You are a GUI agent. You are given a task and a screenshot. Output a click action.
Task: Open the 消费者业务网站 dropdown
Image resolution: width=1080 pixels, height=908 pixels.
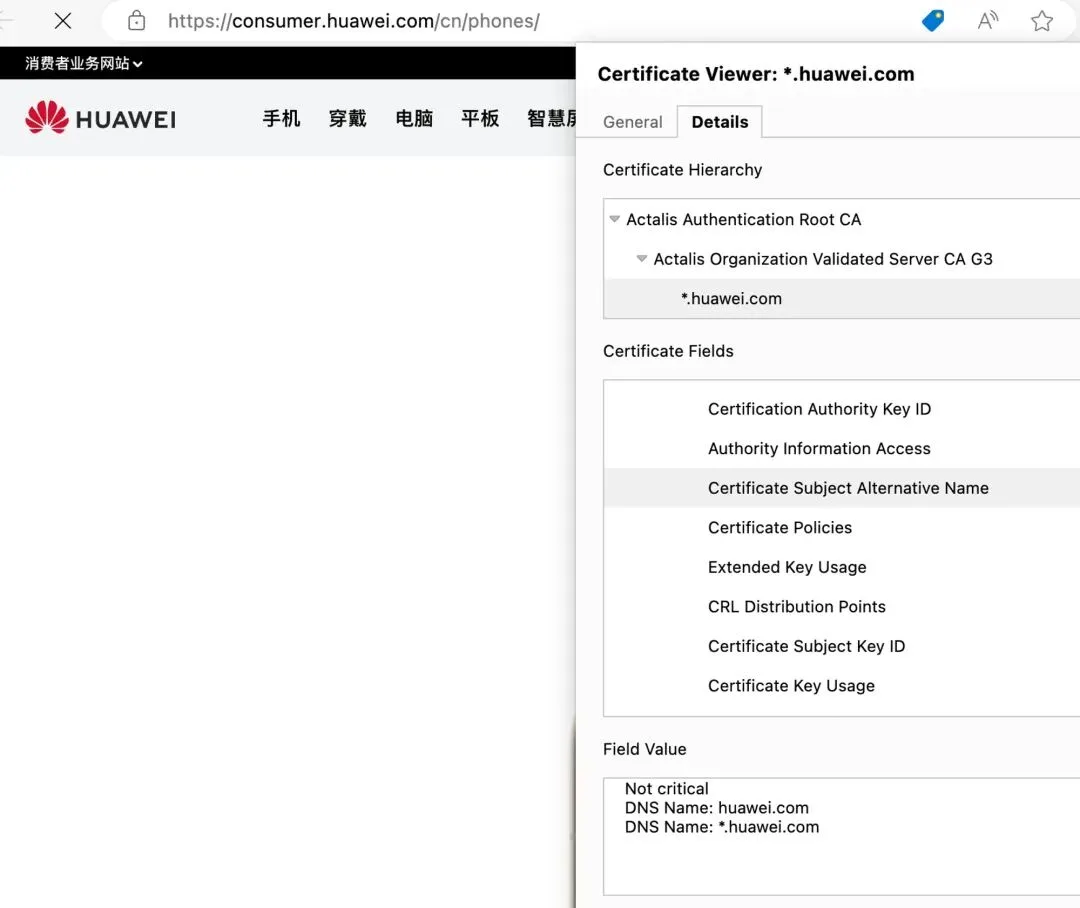[83, 63]
